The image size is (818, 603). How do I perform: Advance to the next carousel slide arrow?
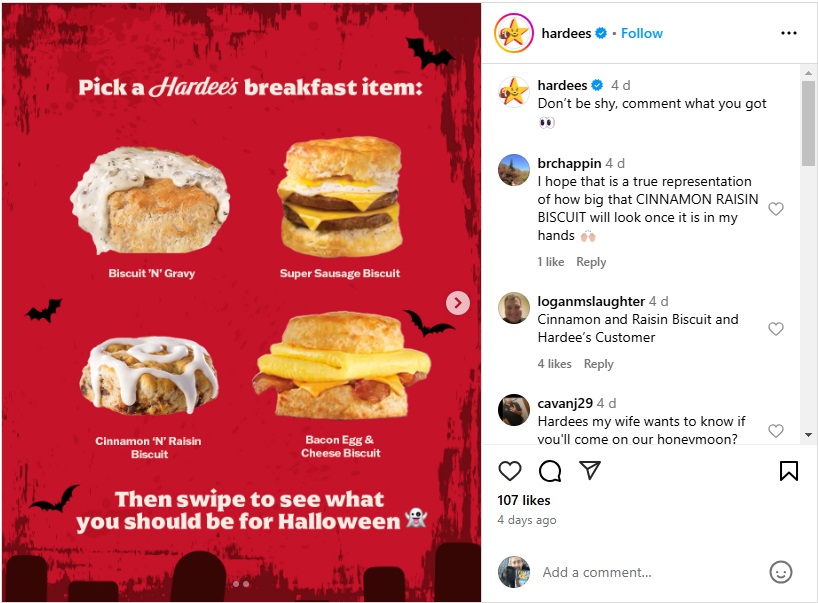pos(458,302)
